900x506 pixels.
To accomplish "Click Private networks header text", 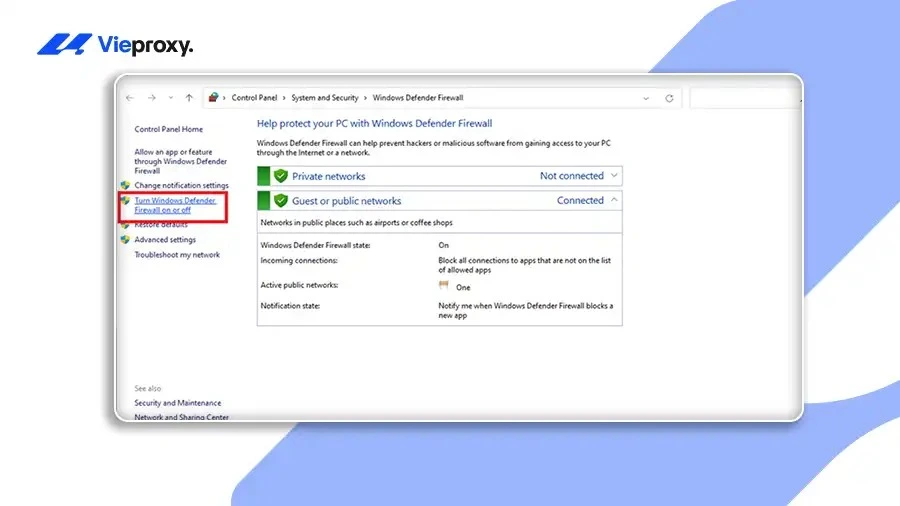I will [328, 176].
